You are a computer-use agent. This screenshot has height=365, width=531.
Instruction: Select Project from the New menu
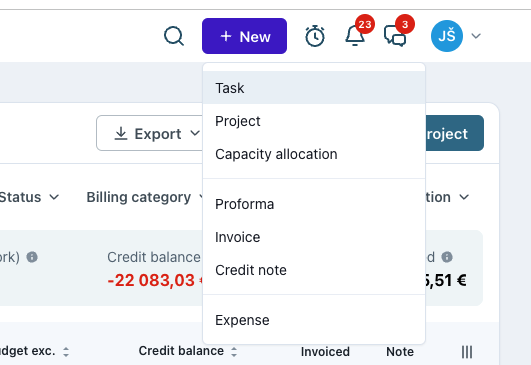(x=314, y=121)
